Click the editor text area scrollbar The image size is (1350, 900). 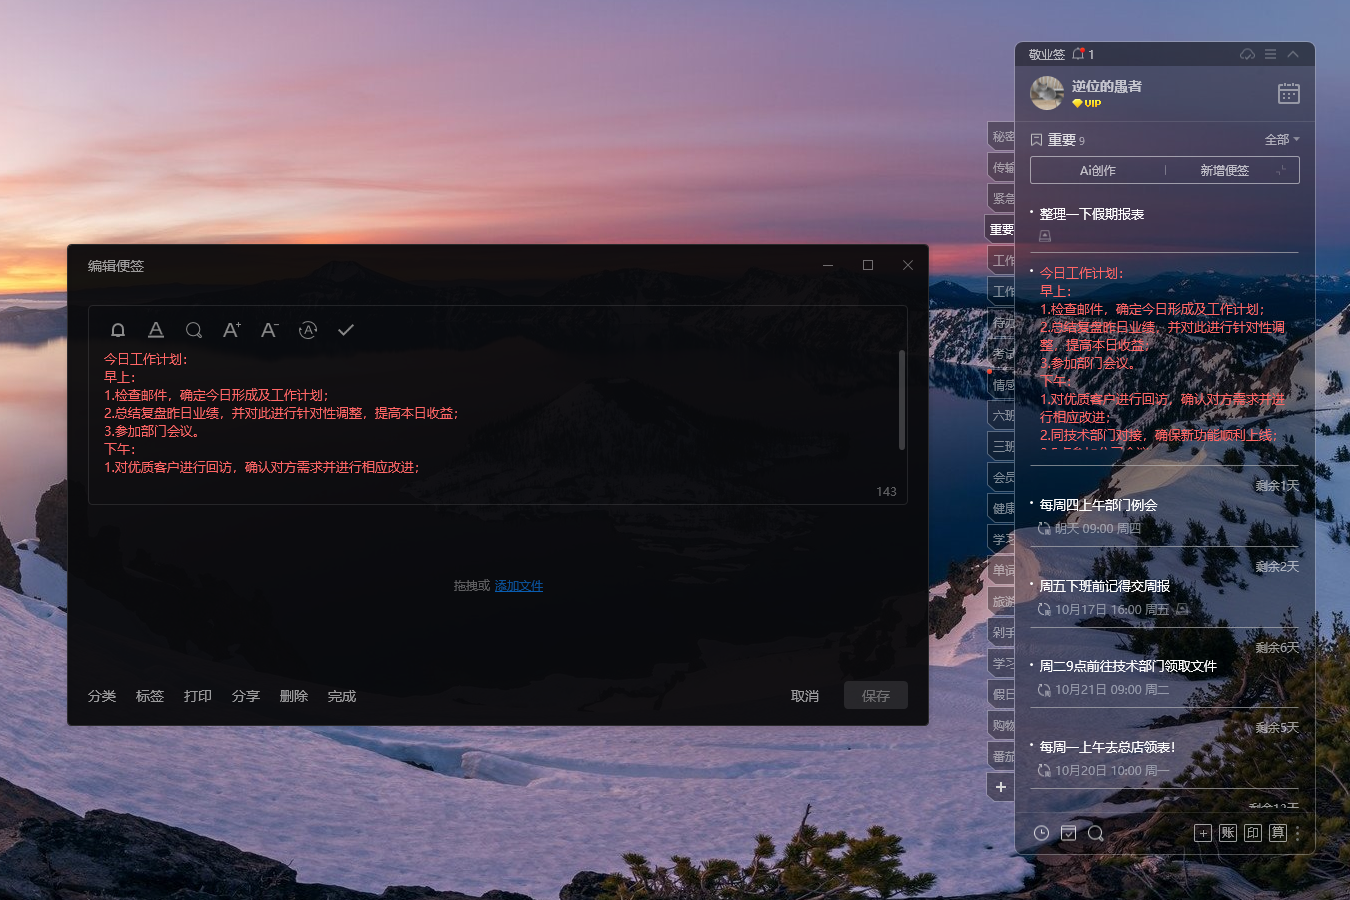(902, 400)
